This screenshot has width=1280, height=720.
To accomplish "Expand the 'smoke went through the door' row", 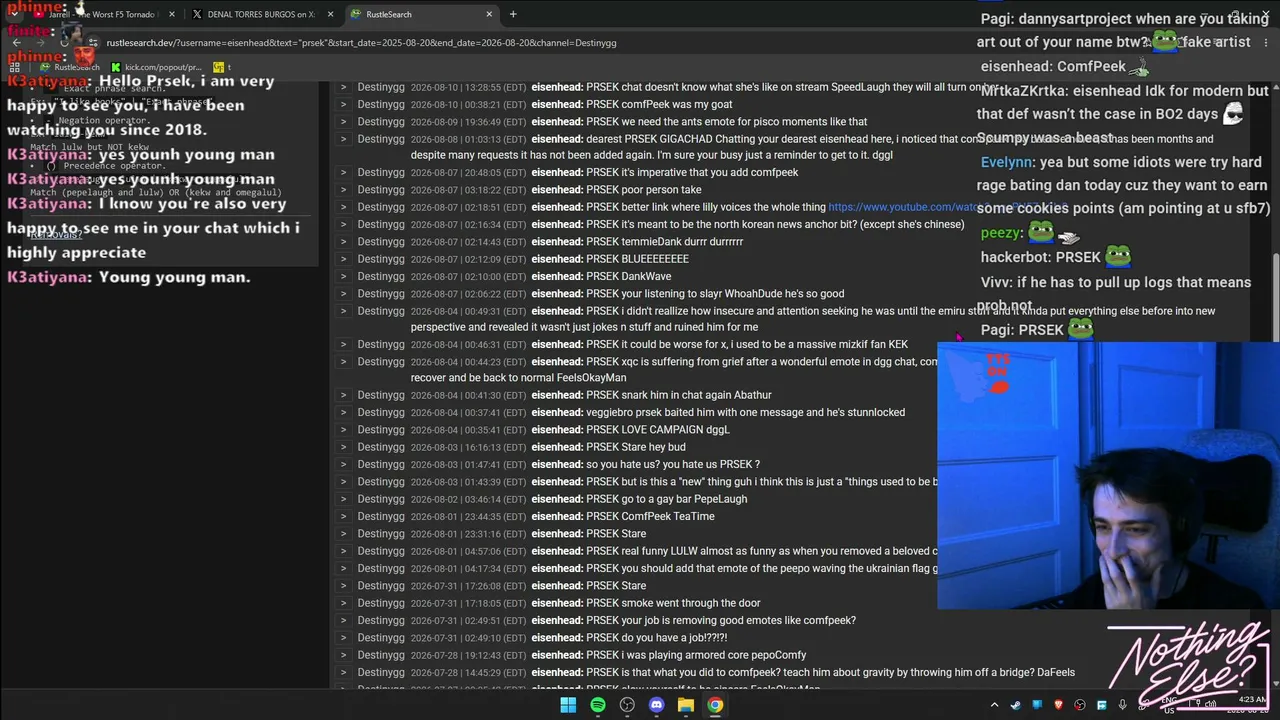I will click(x=343, y=603).
